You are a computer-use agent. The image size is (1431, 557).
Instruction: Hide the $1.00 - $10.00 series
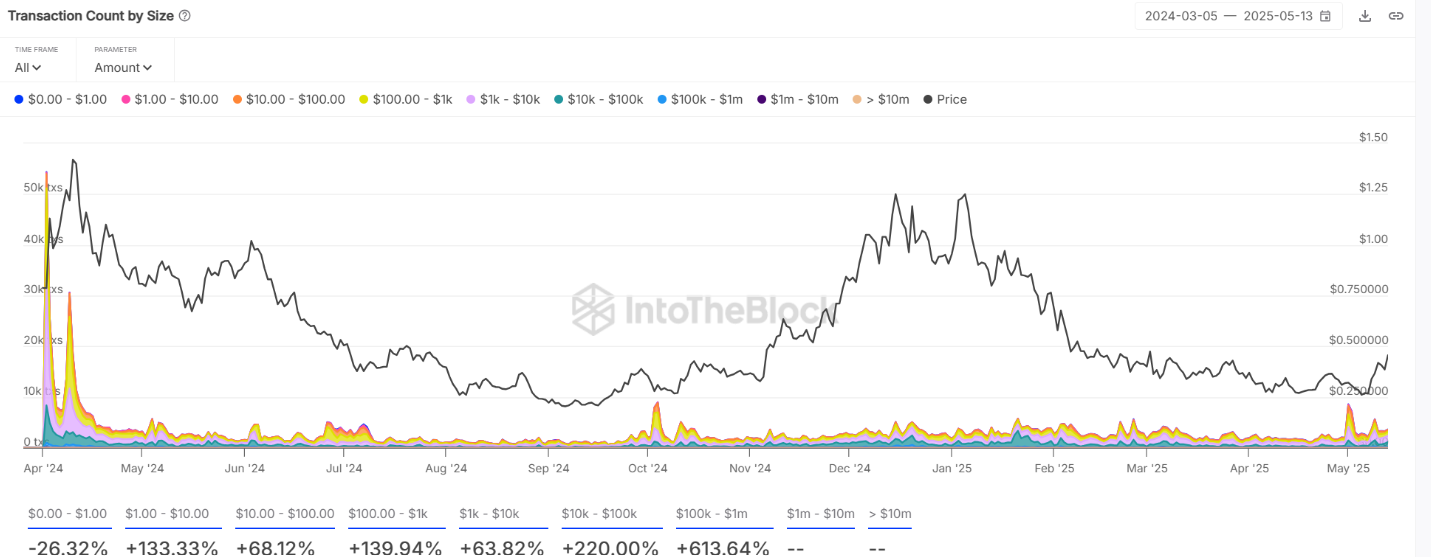click(170, 99)
